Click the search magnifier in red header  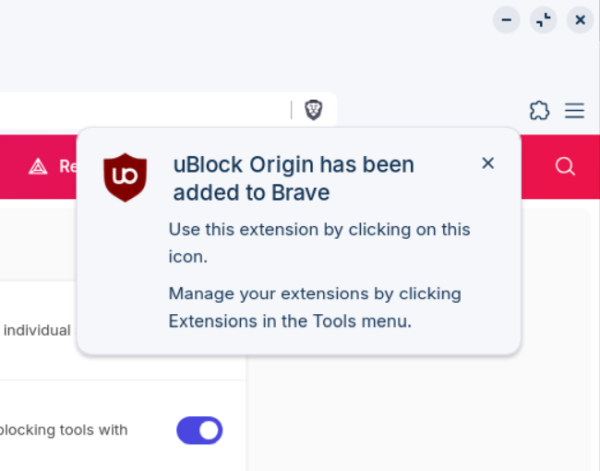tap(565, 166)
